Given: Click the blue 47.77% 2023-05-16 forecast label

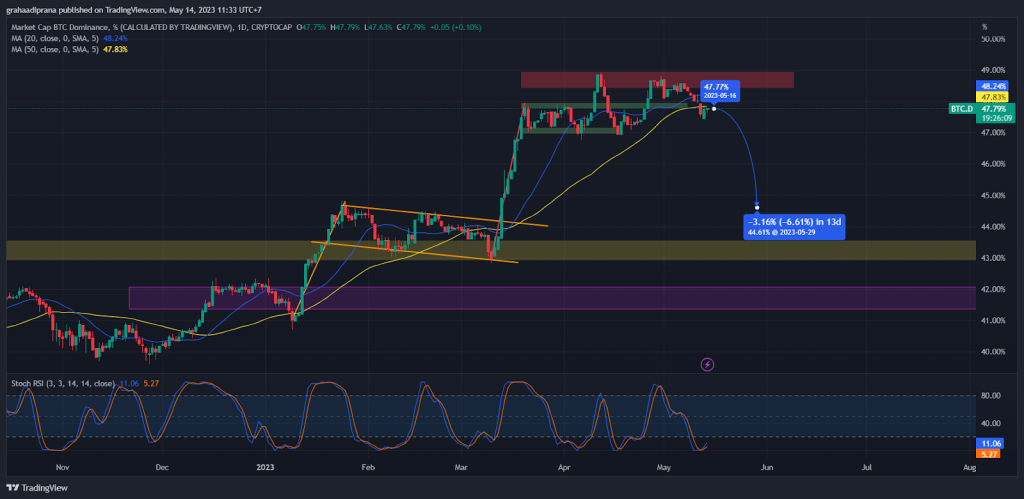Looking at the screenshot, I should pyautogui.click(x=720, y=90).
